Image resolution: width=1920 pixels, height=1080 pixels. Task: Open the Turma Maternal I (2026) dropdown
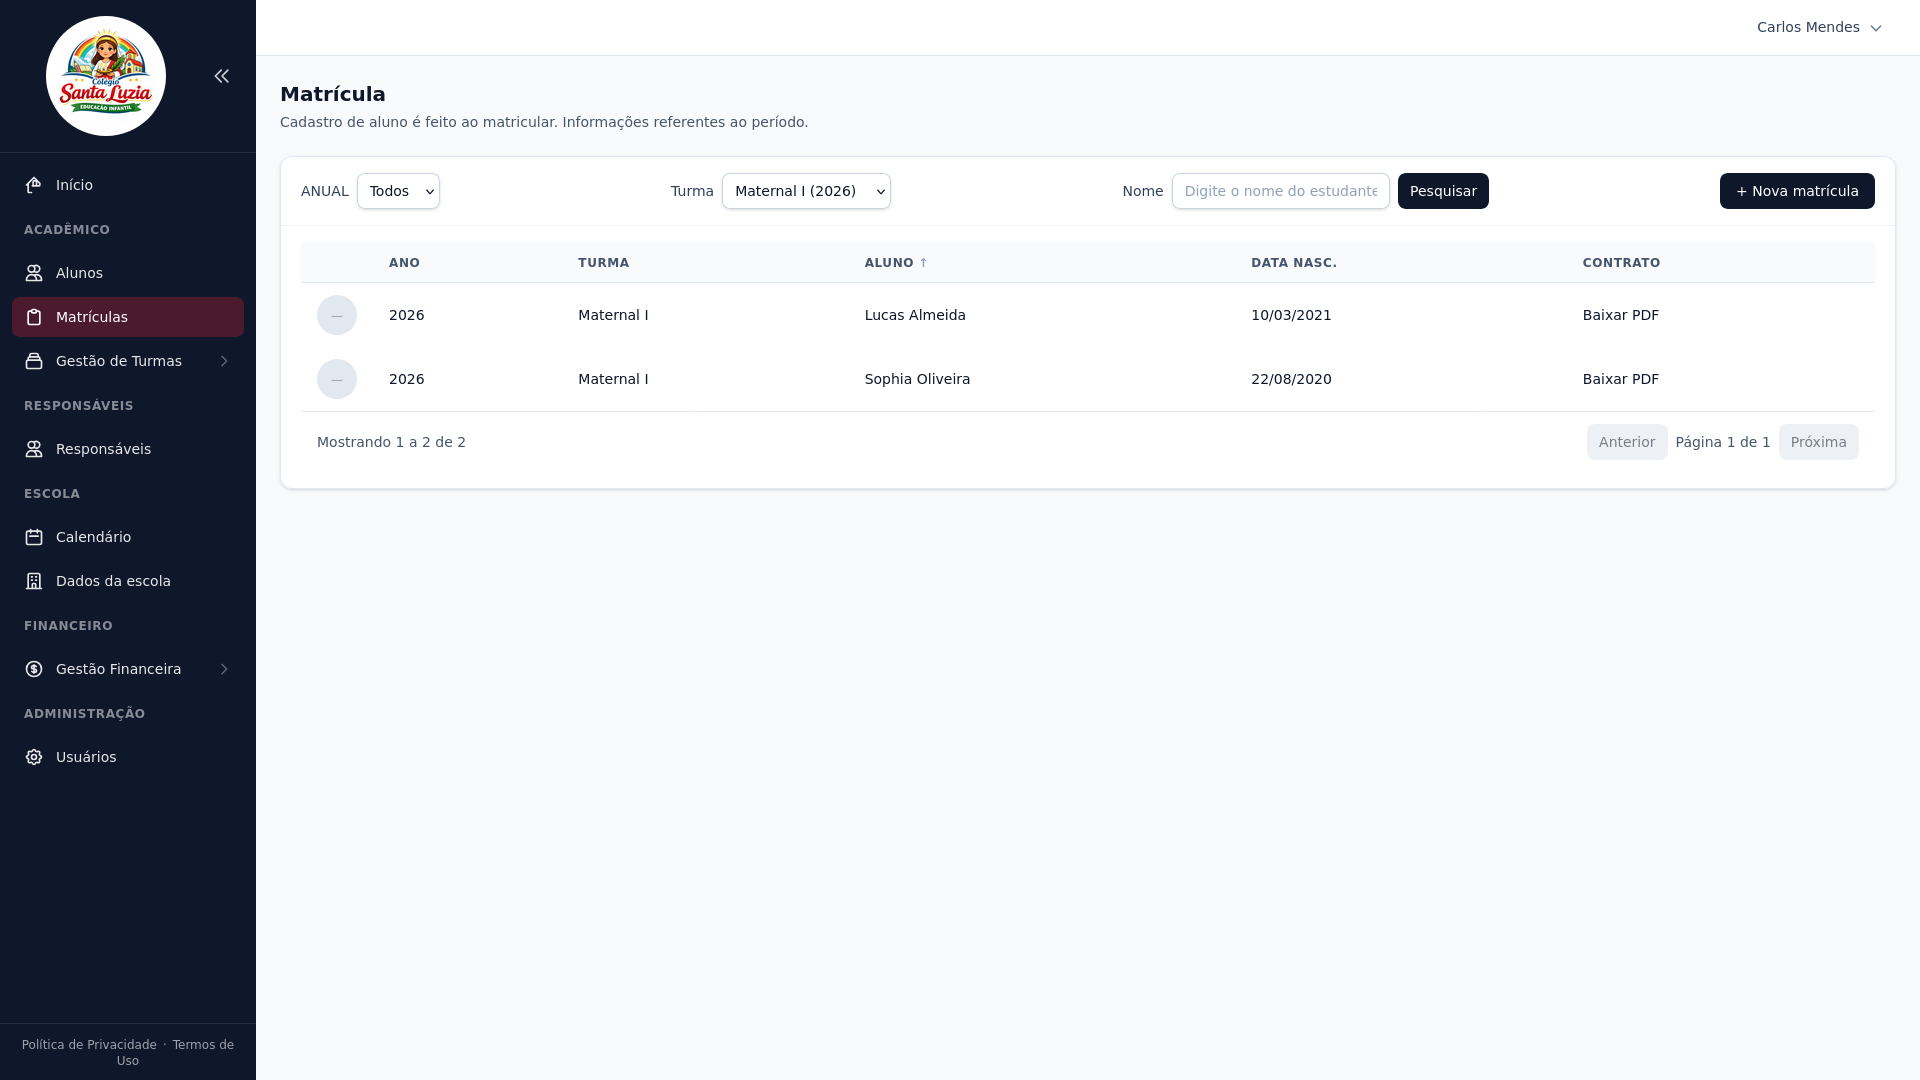(x=806, y=191)
